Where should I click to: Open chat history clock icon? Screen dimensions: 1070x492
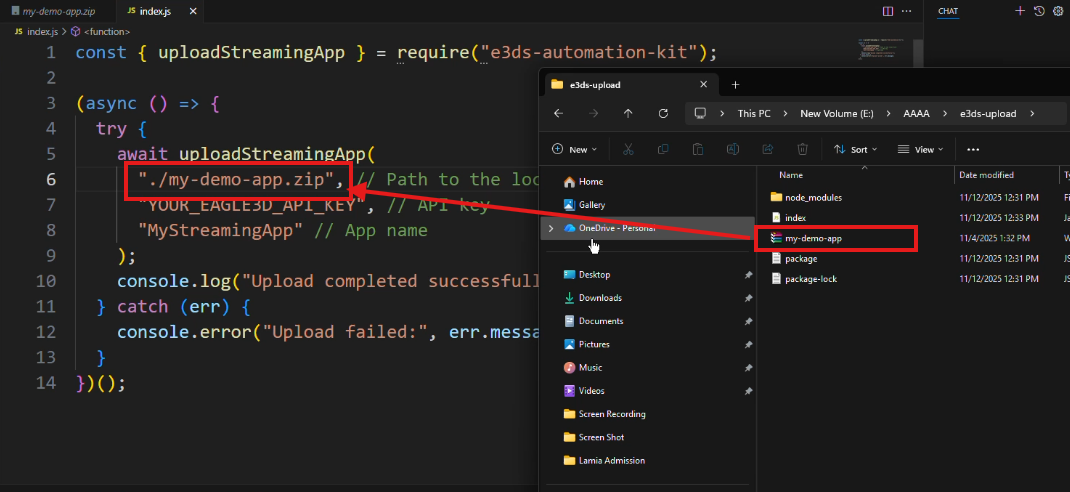[x=1039, y=11]
